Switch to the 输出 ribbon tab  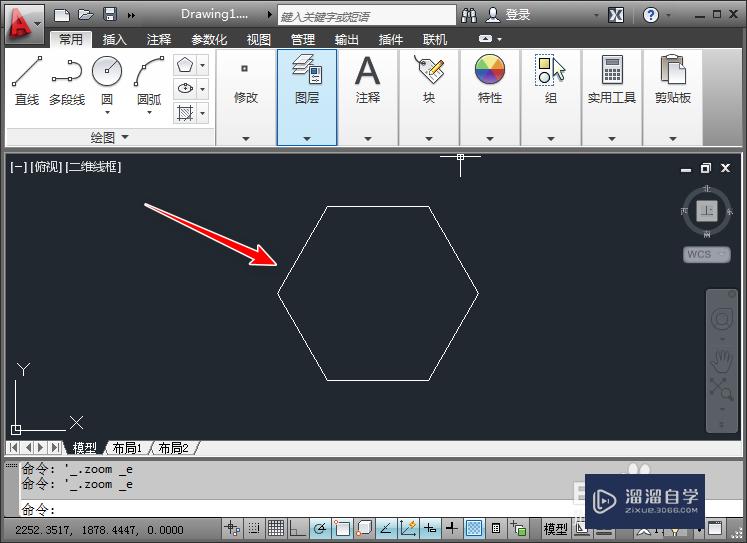click(x=346, y=40)
